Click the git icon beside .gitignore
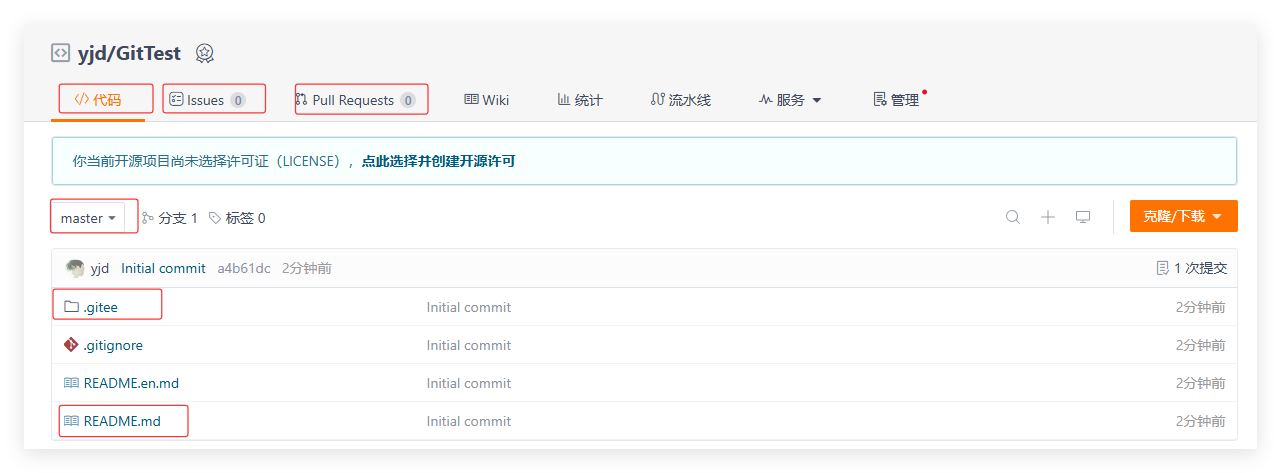Screen dimensions: 1281x473 71,344
